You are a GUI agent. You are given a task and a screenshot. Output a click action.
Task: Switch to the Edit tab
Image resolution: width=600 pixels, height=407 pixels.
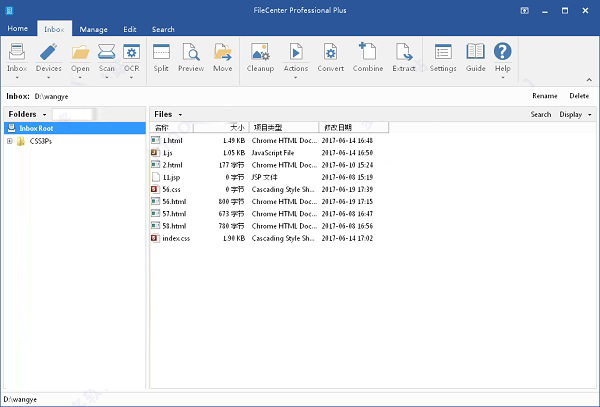(x=130, y=29)
